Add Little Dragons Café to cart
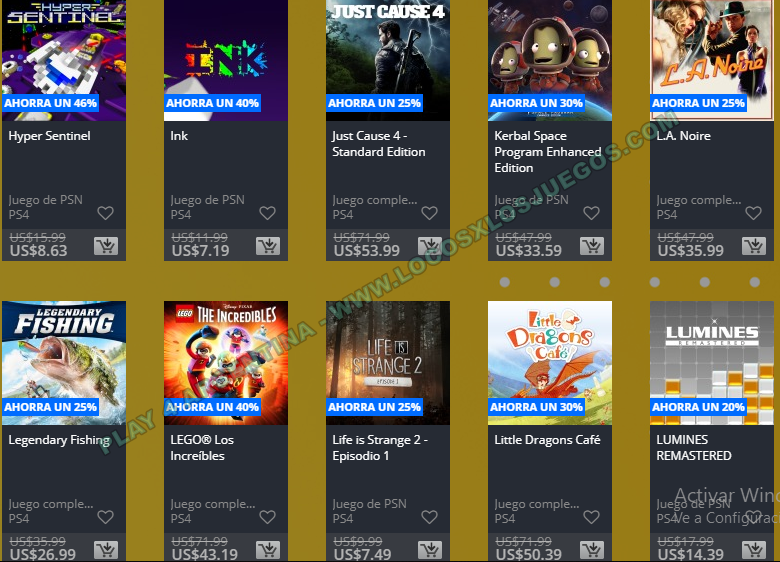This screenshot has width=780, height=562. point(592,550)
